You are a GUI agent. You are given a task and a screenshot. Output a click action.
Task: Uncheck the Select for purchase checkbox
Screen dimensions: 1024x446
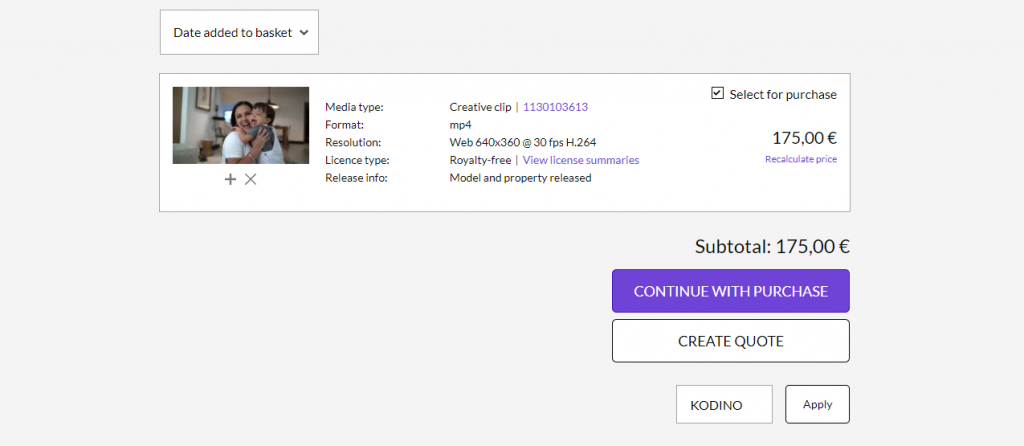click(717, 93)
